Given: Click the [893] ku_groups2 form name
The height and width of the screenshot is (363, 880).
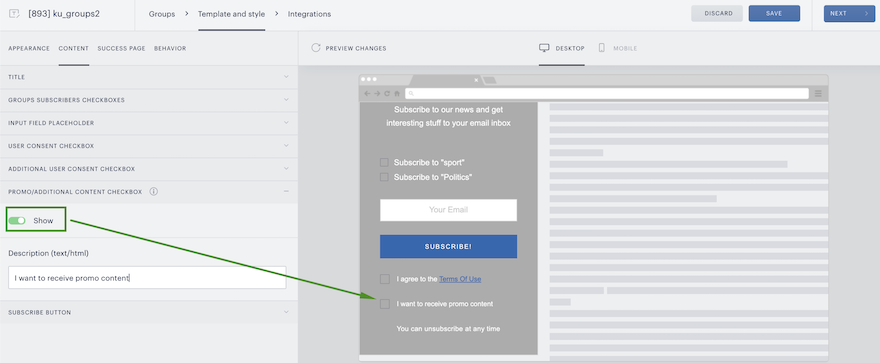Looking at the screenshot, I should coord(64,14).
